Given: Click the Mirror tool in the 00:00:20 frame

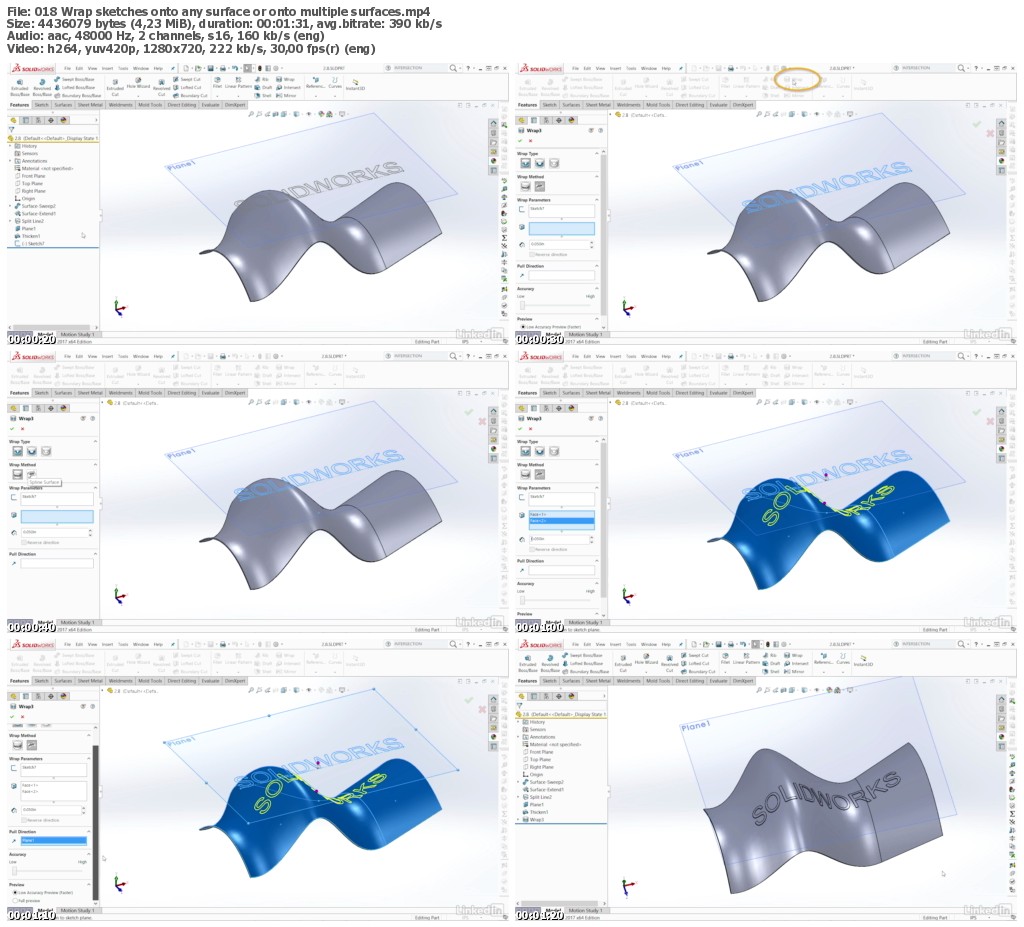Looking at the screenshot, I should pyautogui.click(x=287, y=95).
